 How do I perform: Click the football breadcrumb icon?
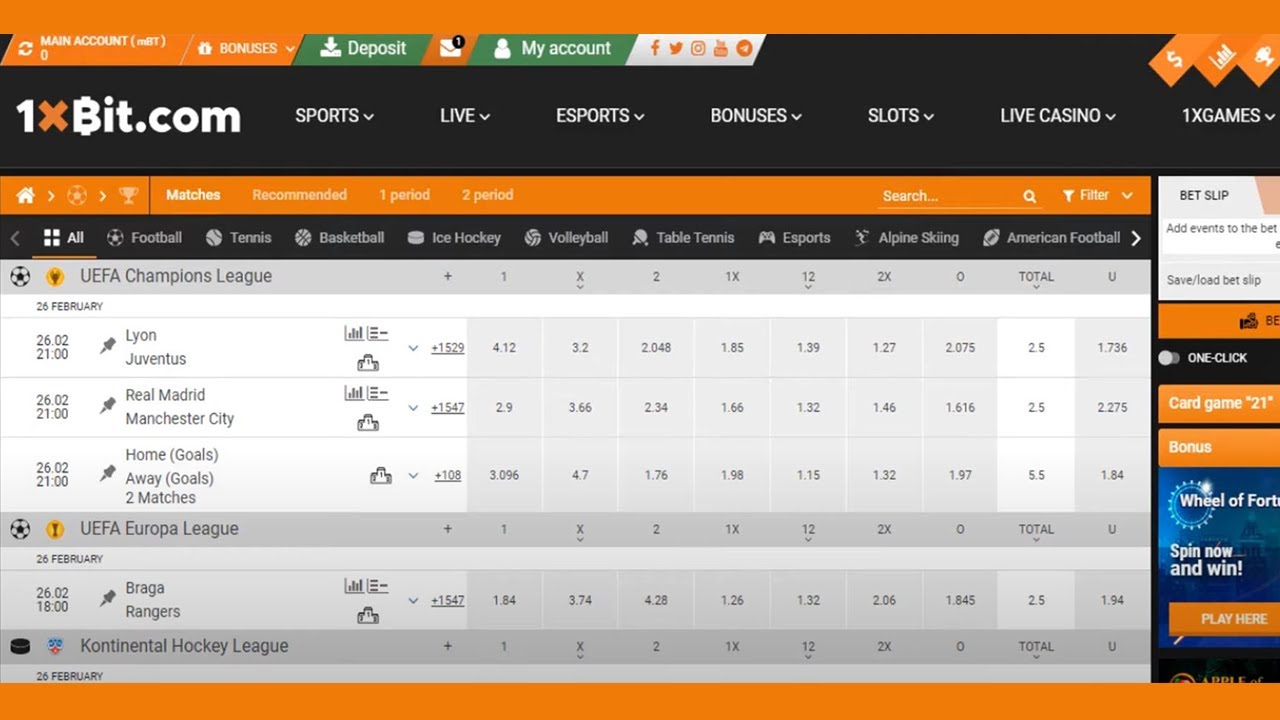pyautogui.click(x=77, y=195)
